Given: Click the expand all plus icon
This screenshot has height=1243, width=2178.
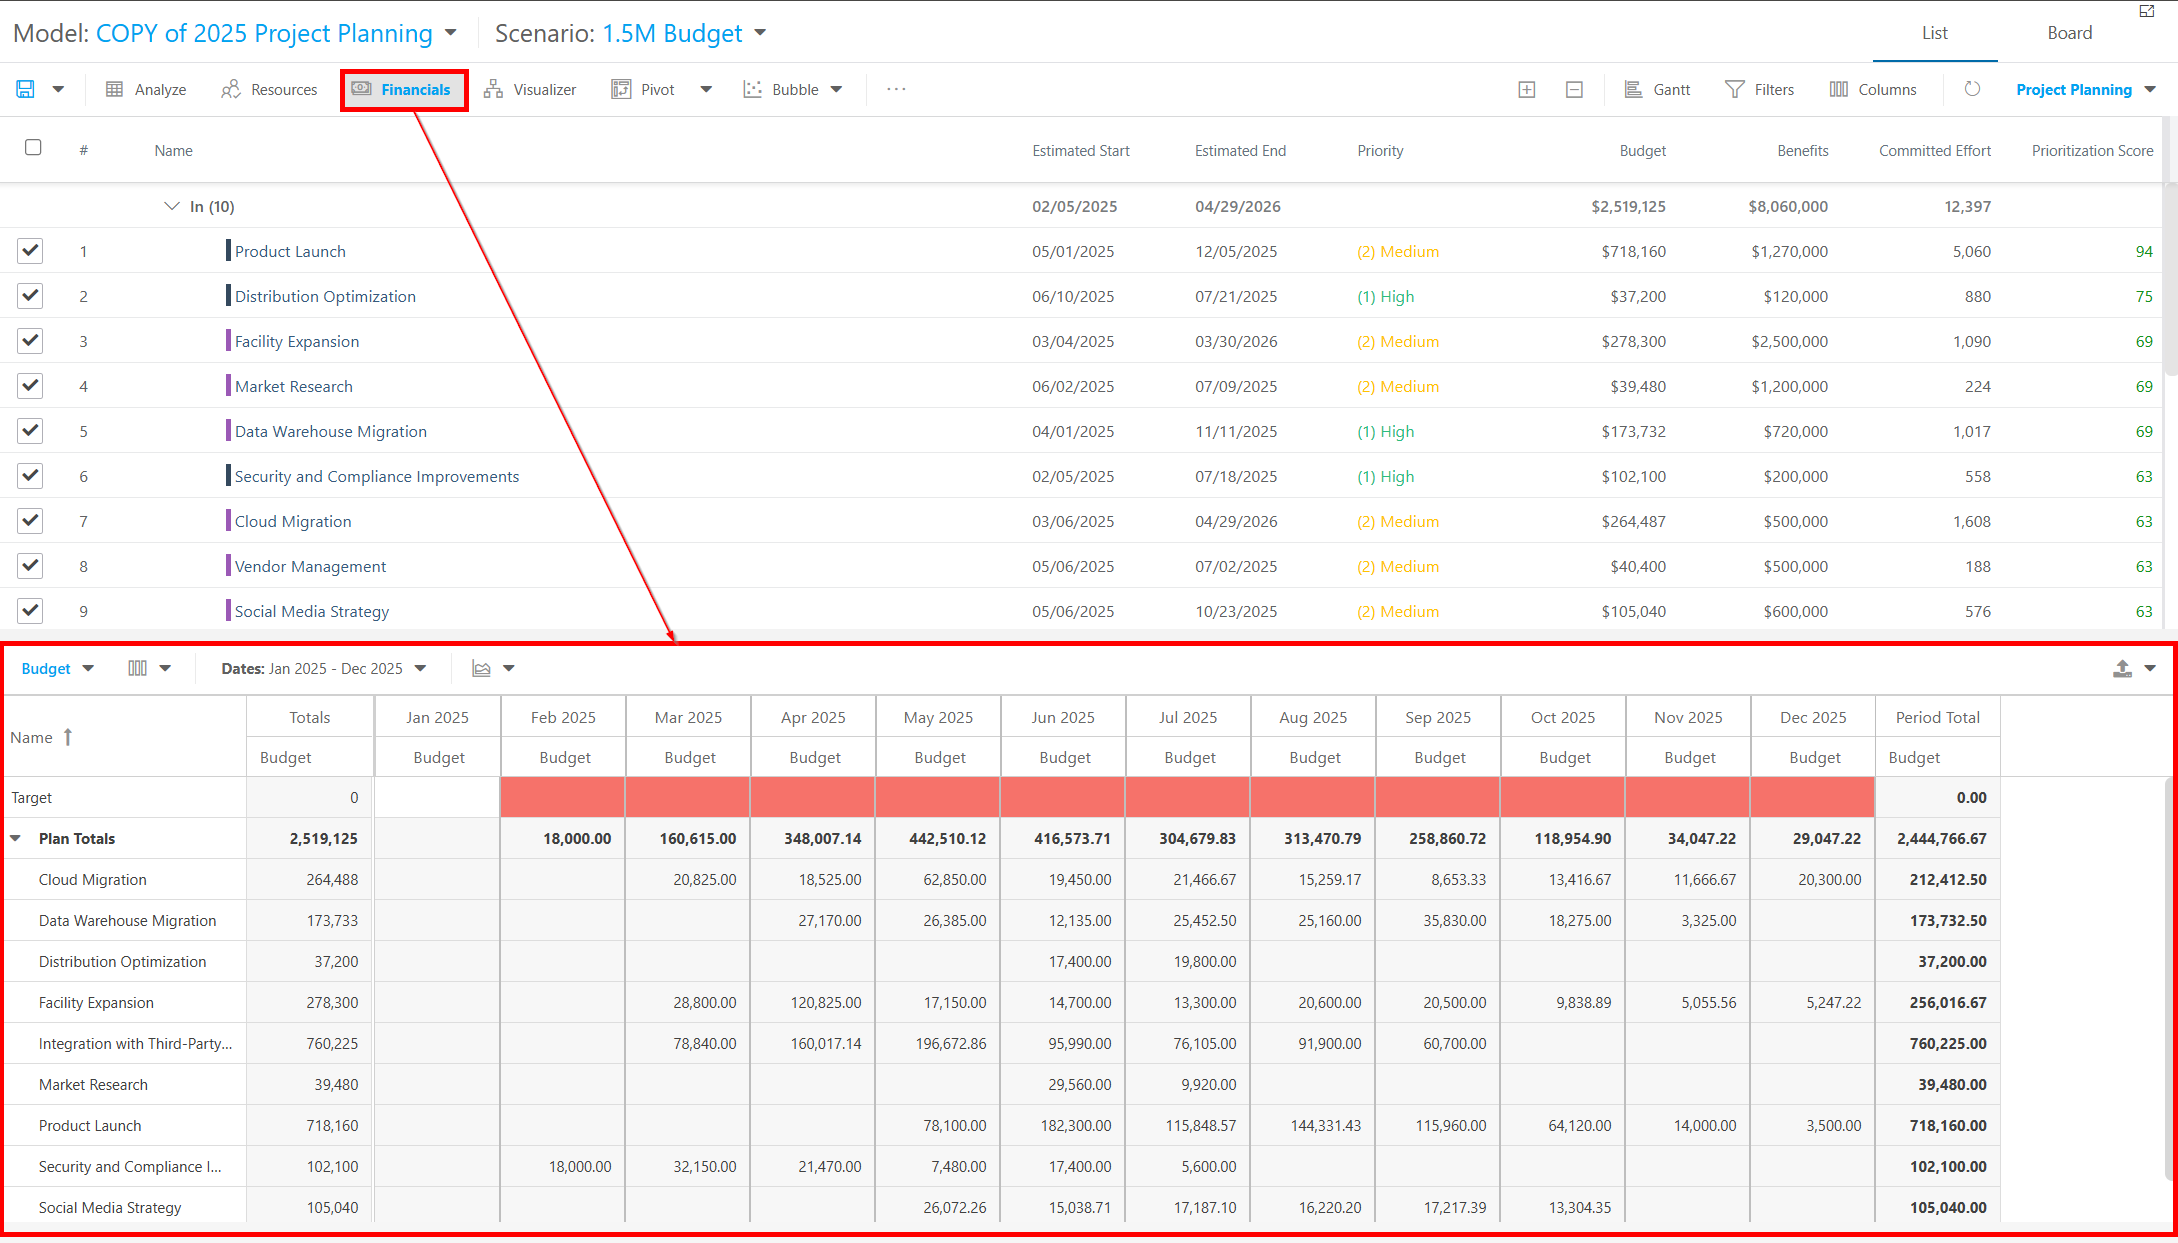Looking at the screenshot, I should pos(1527,89).
